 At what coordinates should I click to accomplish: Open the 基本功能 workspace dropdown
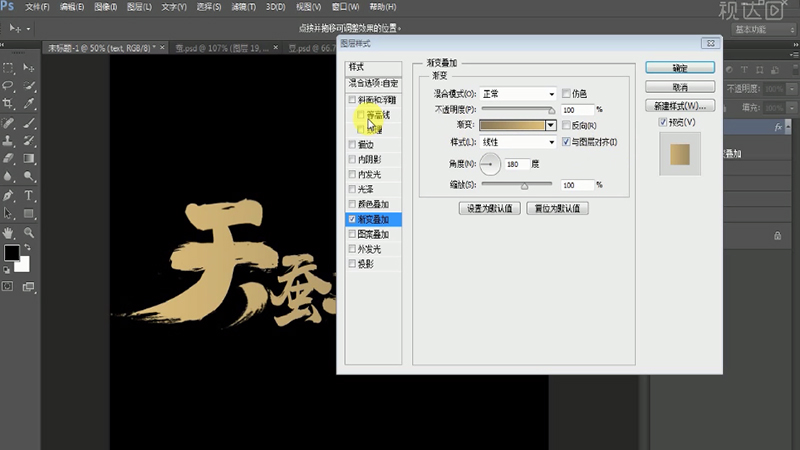[x=764, y=30]
